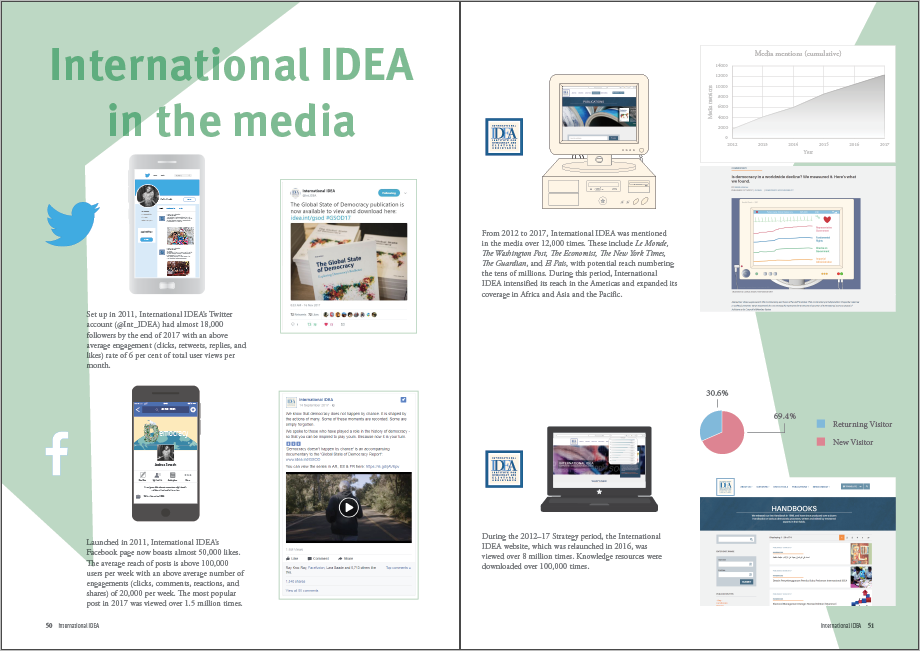Image resolution: width=920 pixels, height=651 pixels.
Task: Click the heart icon under the tweet
Action: click(x=326, y=324)
